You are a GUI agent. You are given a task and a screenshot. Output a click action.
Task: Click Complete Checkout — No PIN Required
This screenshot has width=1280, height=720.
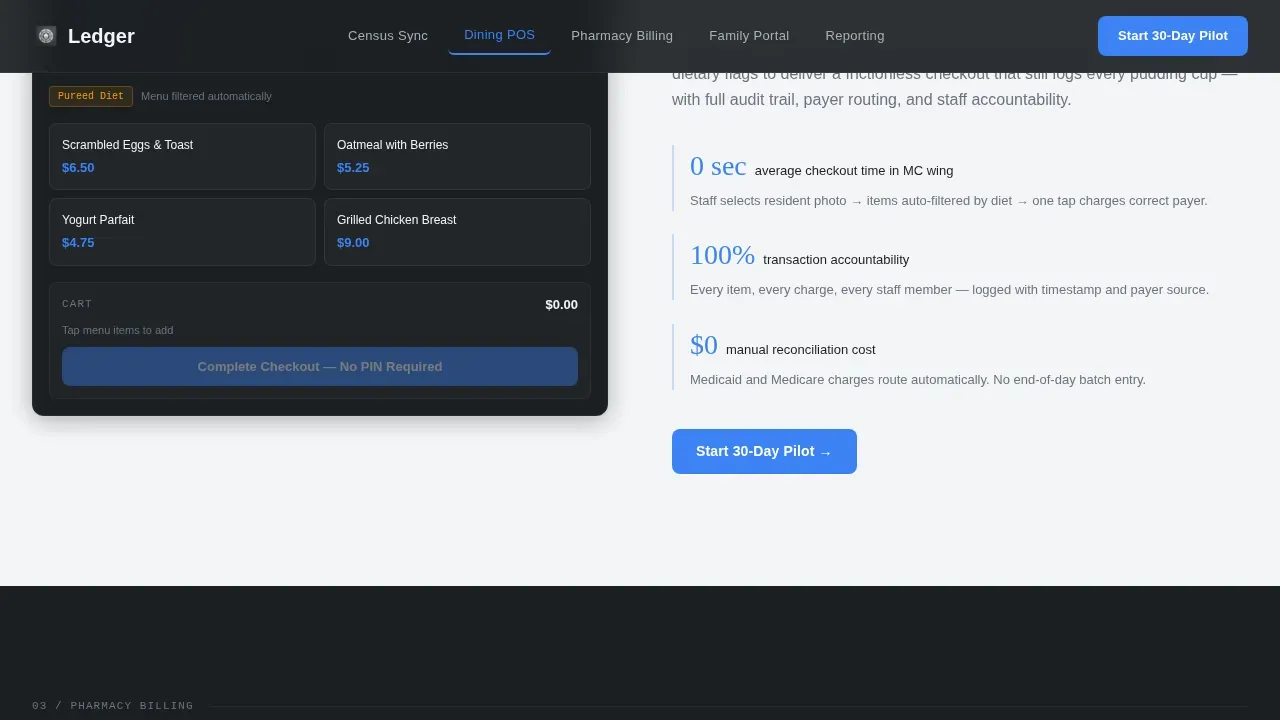coord(320,366)
